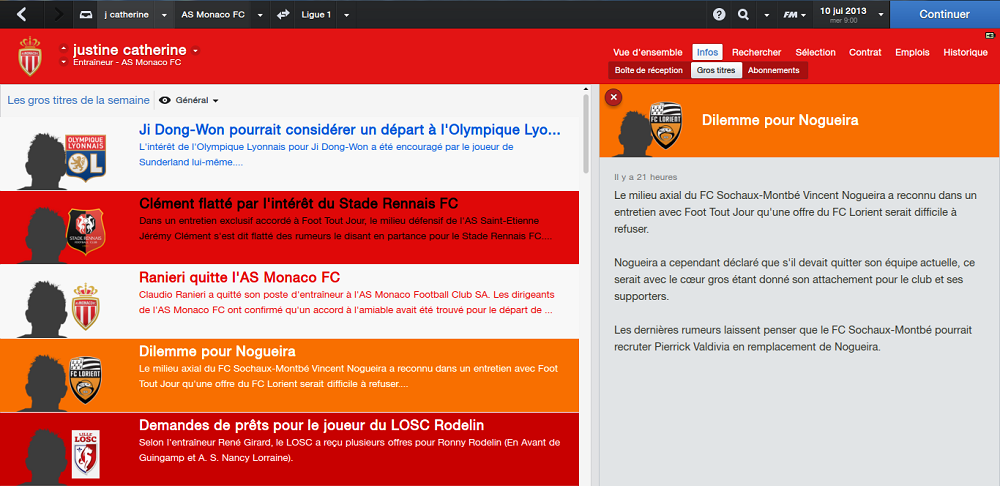Screen dimensions: 1000x486
Task: Go forward with the right arrow button
Action: click(58, 14)
